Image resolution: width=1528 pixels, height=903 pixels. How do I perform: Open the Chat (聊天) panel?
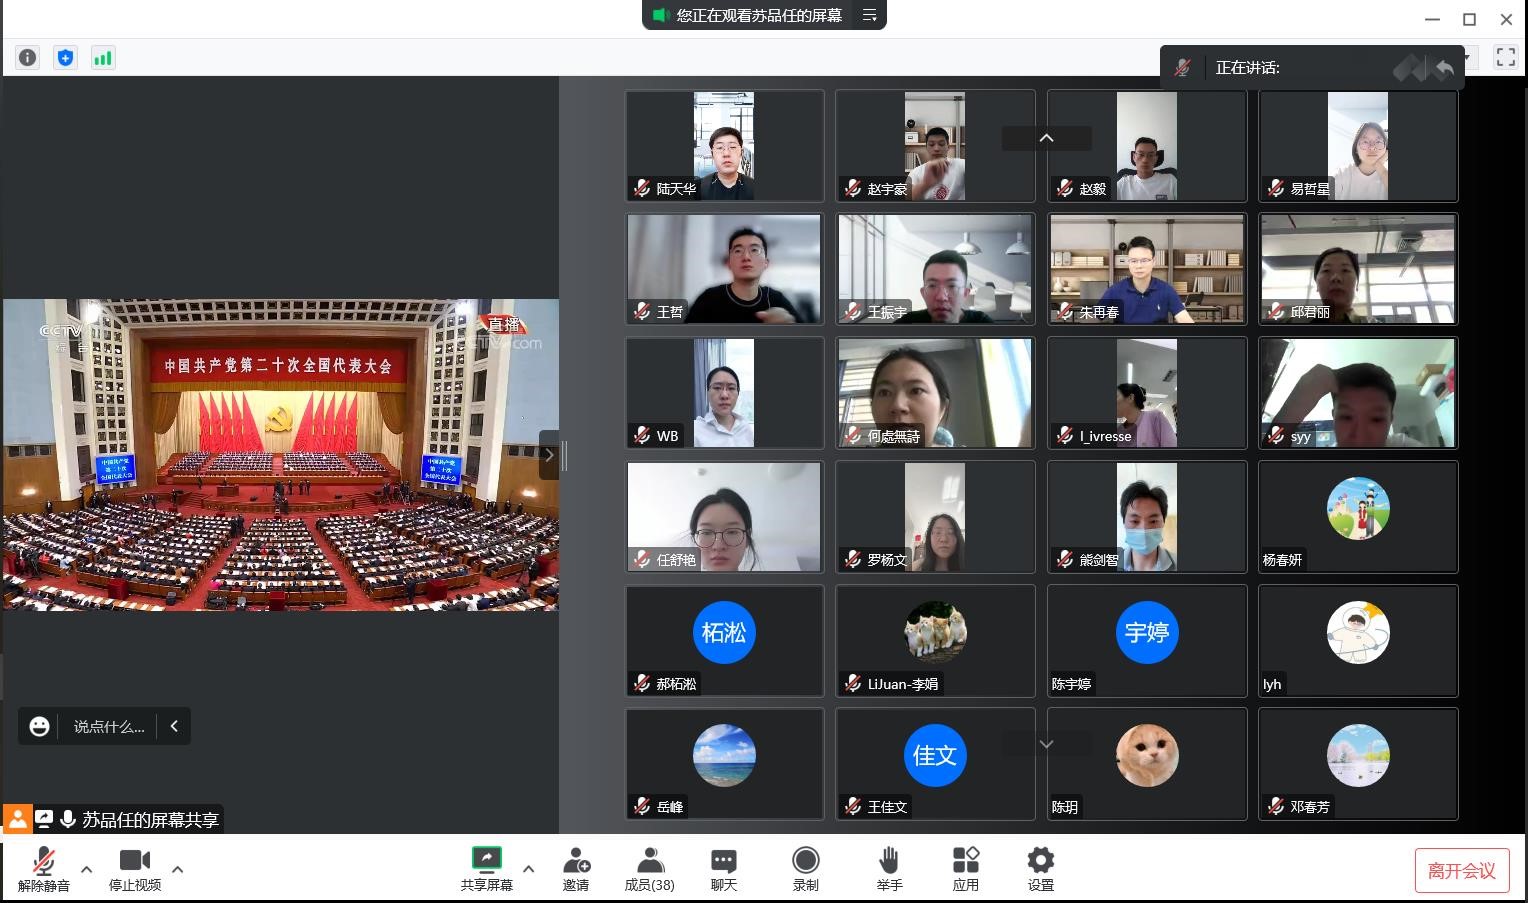point(724,869)
